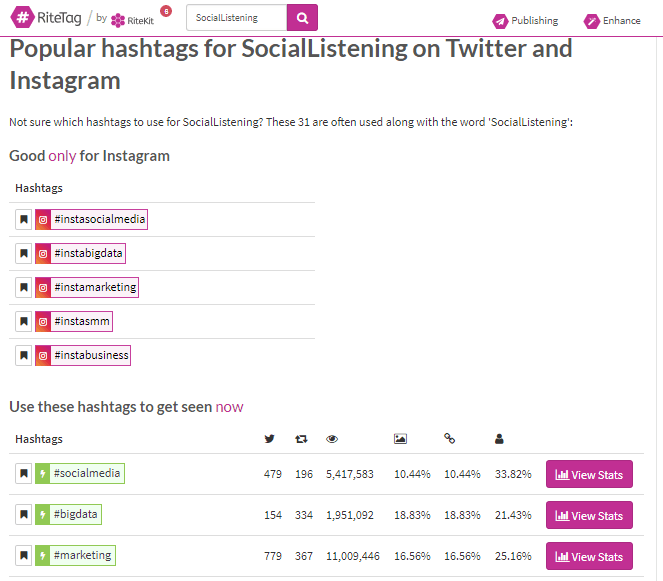Toggle bookmark for #socialmedia

click(24, 474)
